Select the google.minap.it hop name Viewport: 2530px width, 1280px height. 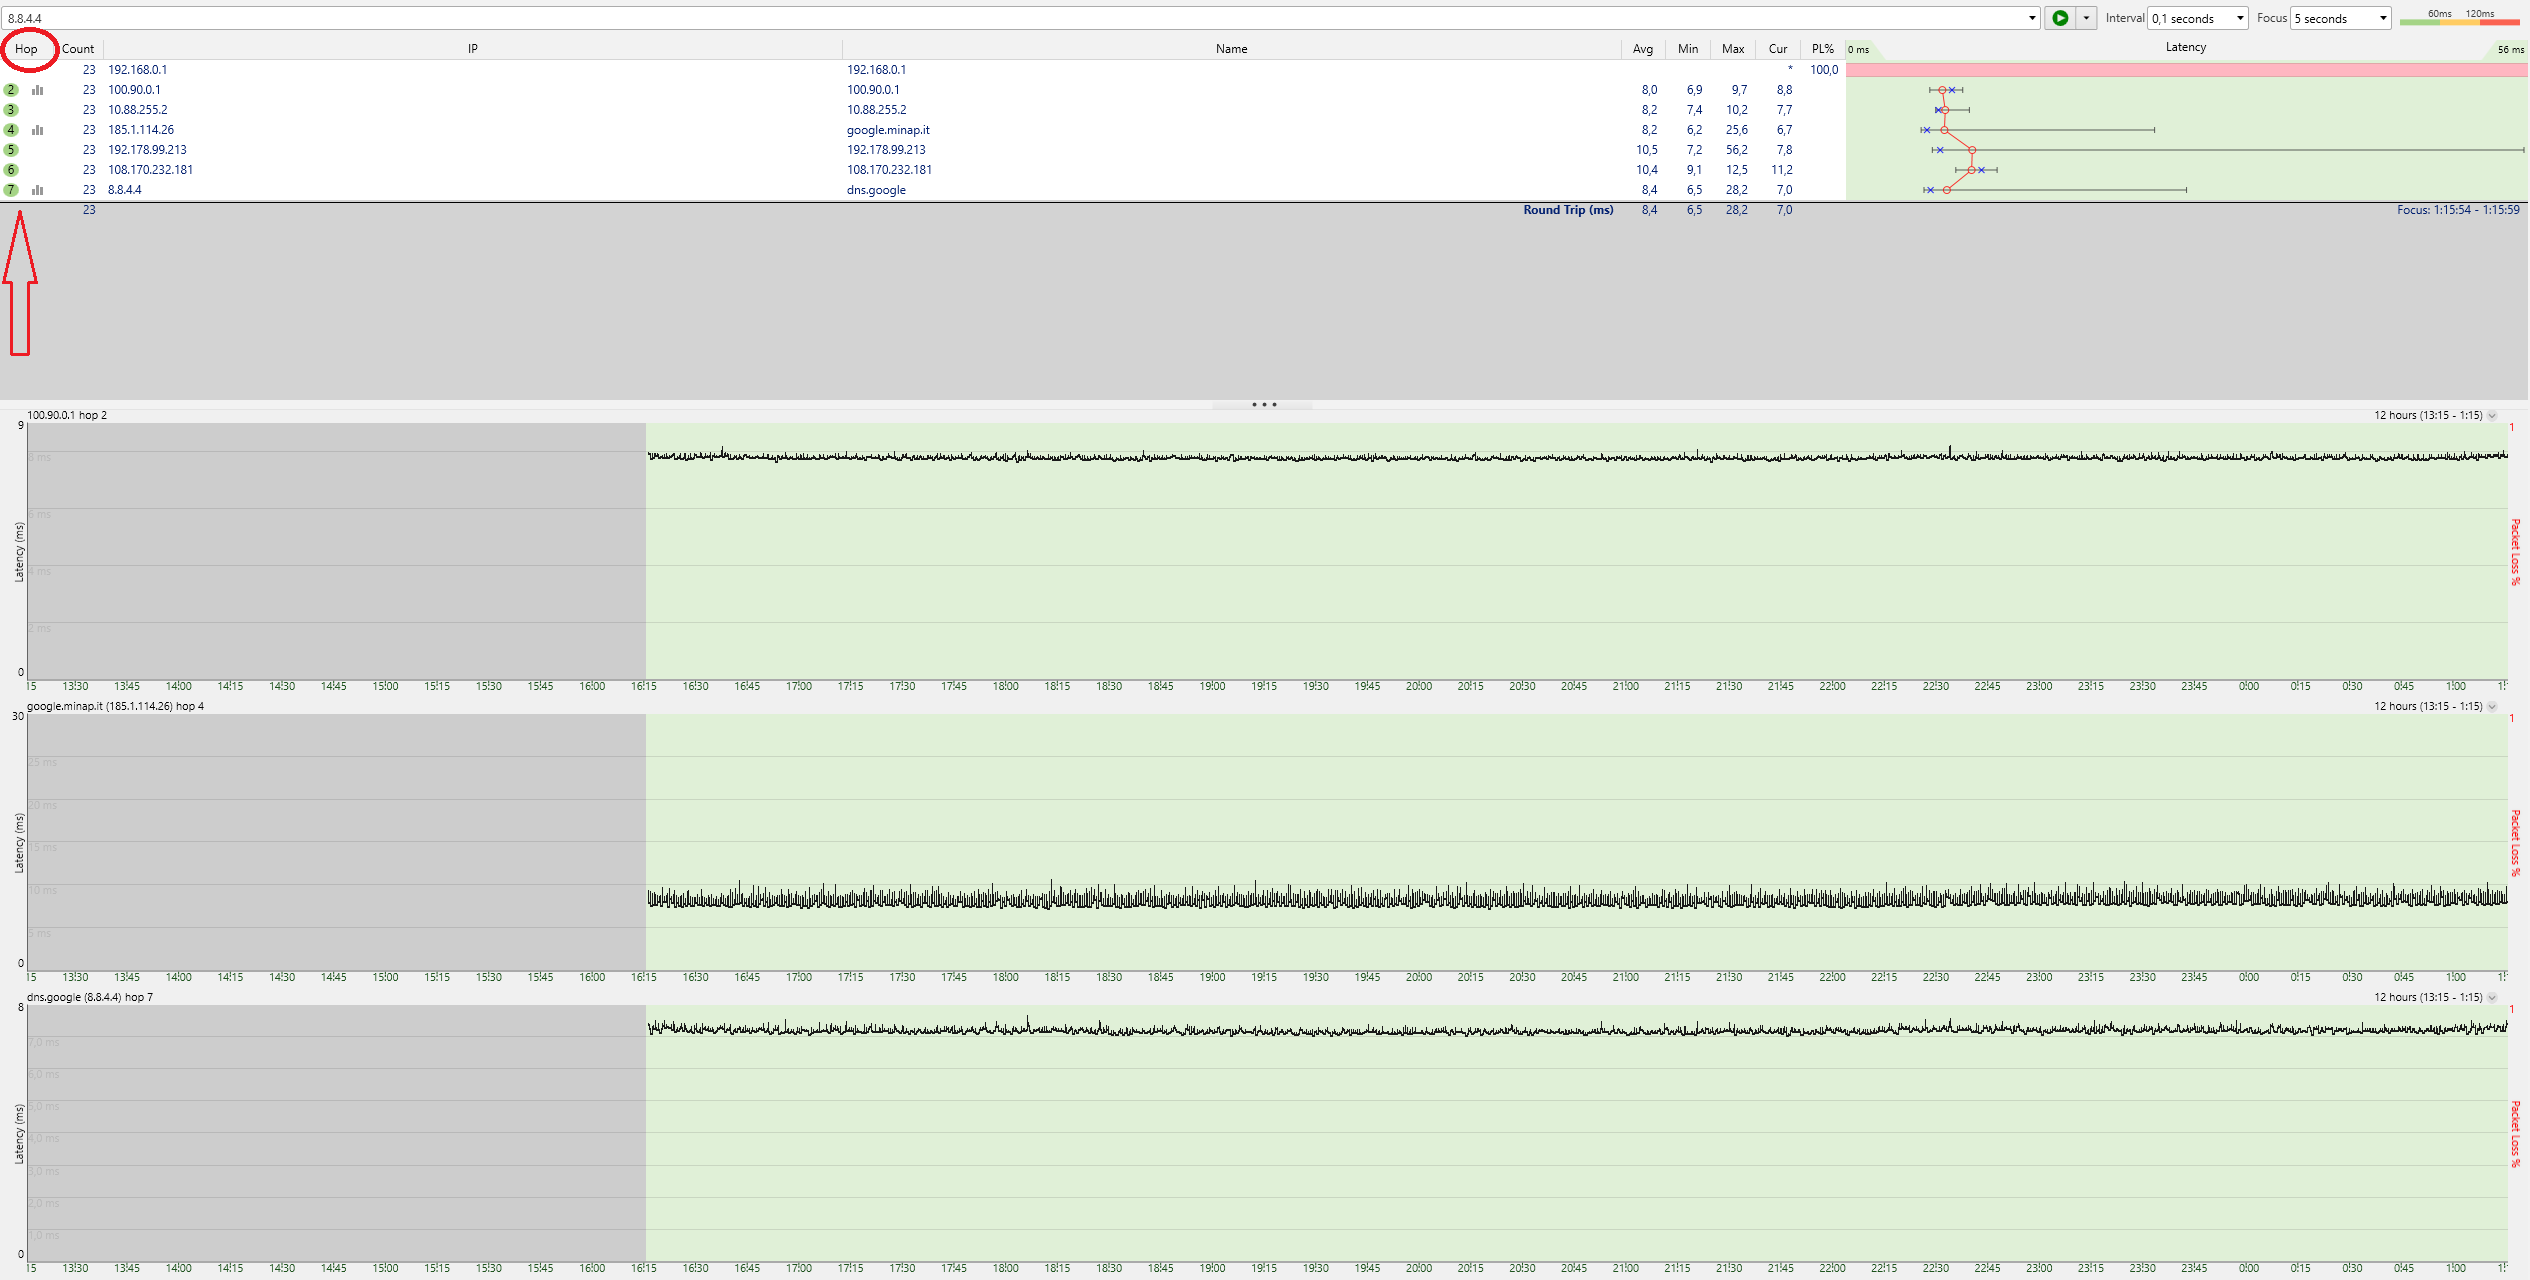[888, 130]
